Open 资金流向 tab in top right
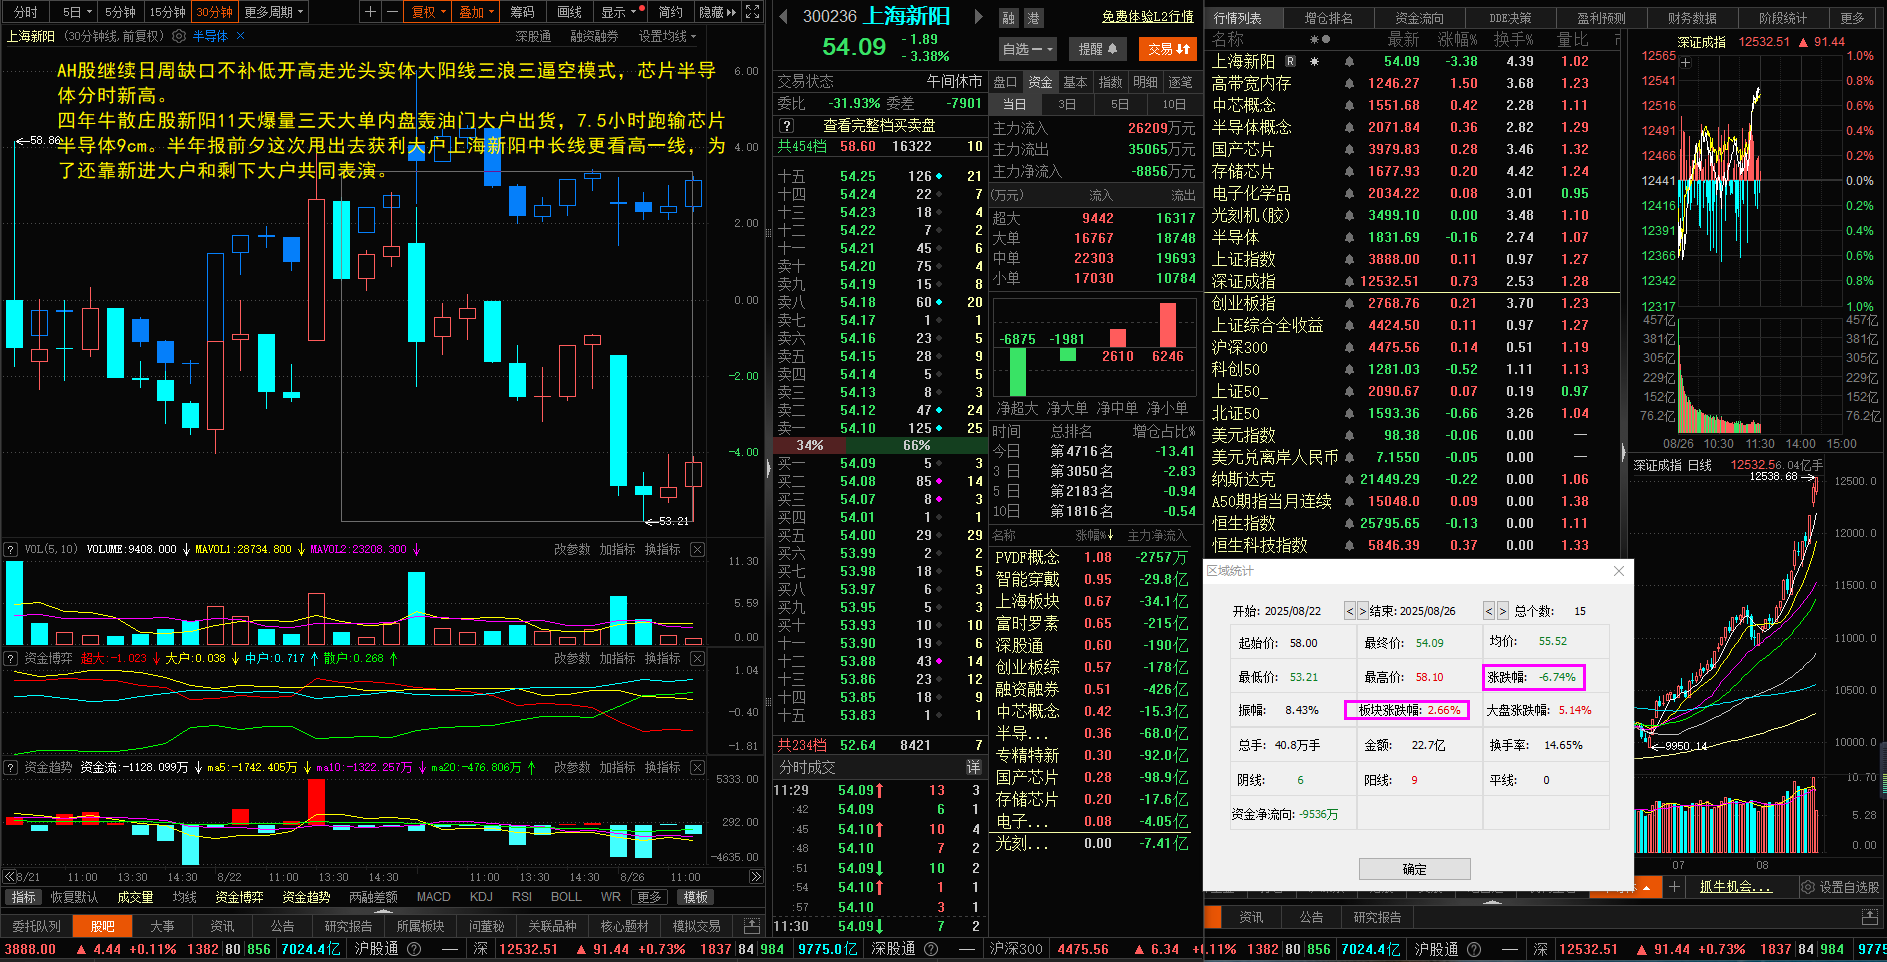Viewport: 1887px width, 962px height. pos(1420,18)
